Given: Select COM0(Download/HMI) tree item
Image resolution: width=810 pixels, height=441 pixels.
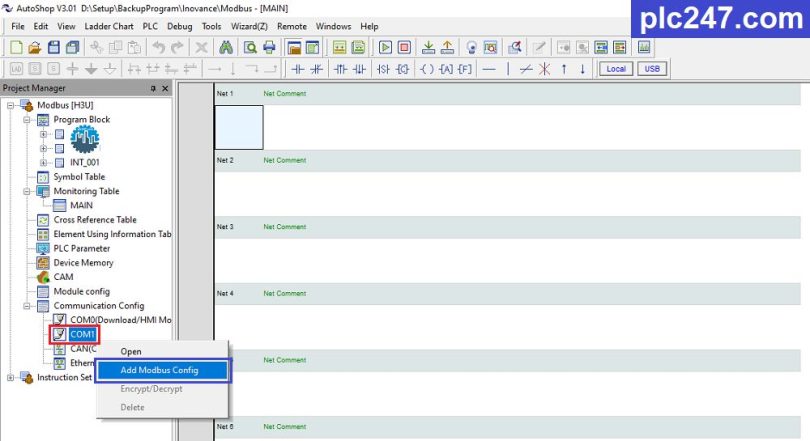Looking at the screenshot, I should [120, 320].
